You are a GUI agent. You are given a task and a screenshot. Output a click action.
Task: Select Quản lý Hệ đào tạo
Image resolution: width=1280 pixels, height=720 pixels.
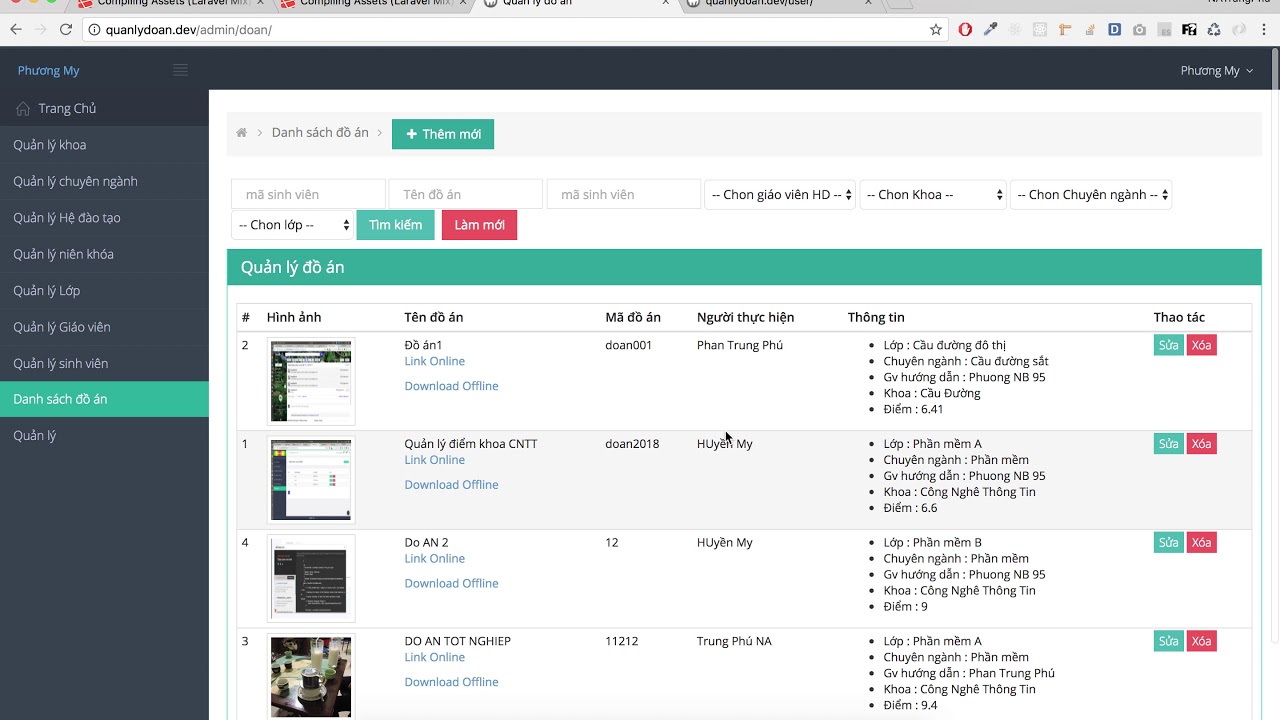click(x=104, y=218)
